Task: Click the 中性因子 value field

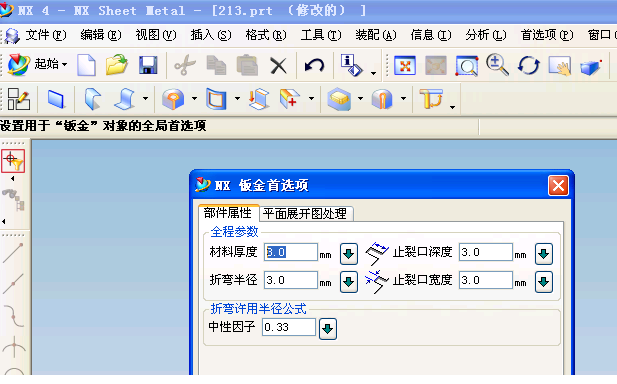Action: point(289,327)
